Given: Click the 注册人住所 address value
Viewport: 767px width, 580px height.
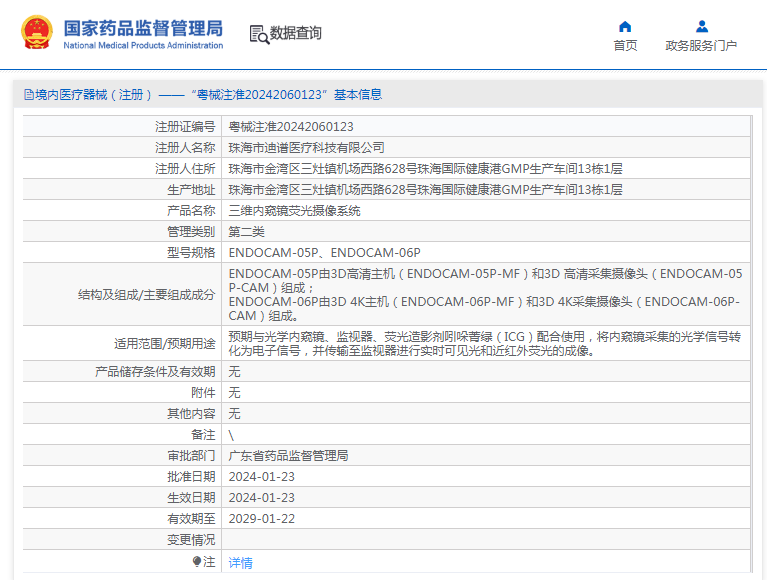Looking at the screenshot, I should 425,169.
